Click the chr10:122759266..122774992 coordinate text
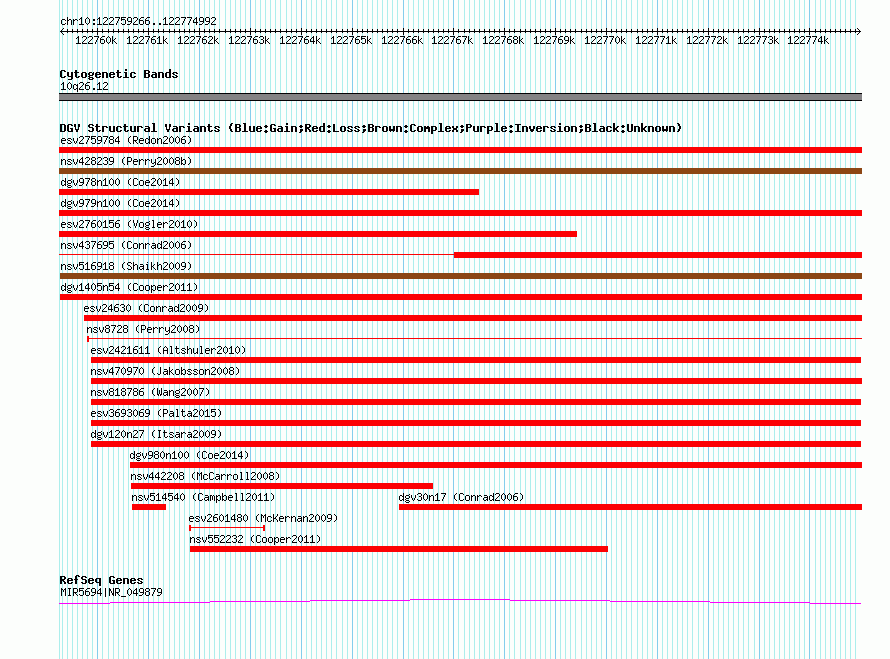 (138, 21)
